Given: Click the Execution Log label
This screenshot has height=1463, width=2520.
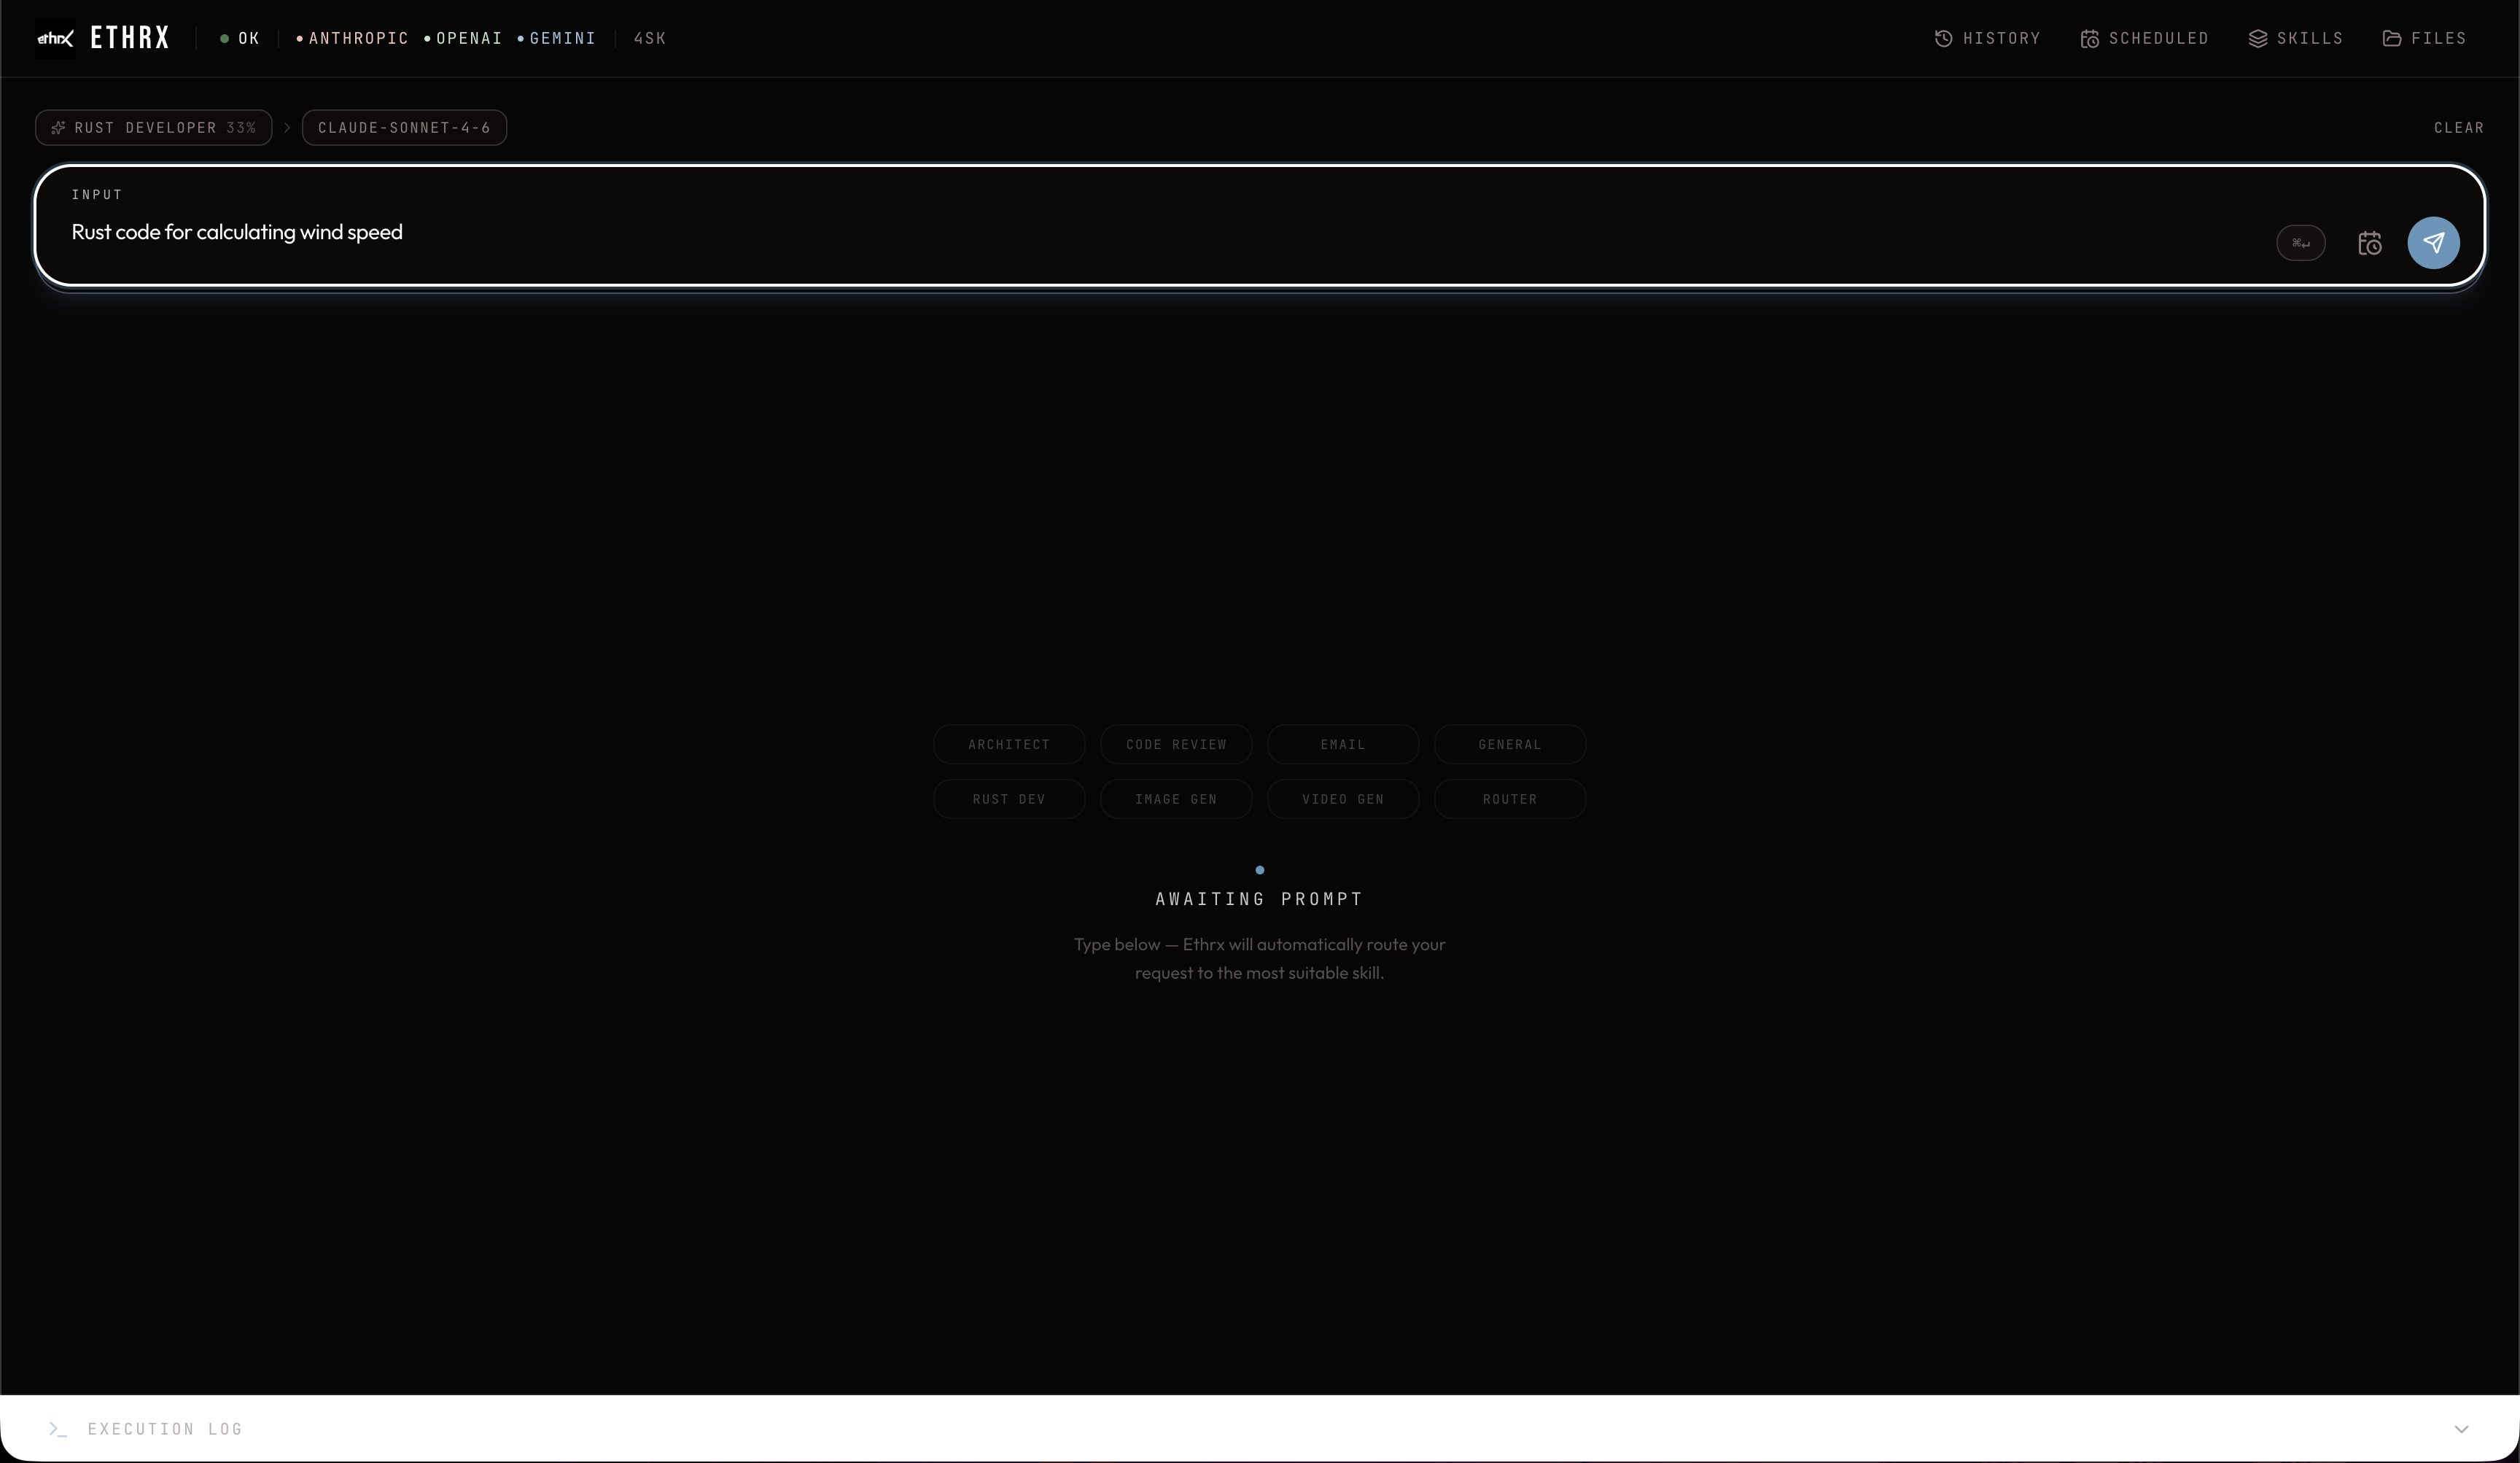Looking at the screenshot, I should pyautogui.click(x=165, y=1429).
